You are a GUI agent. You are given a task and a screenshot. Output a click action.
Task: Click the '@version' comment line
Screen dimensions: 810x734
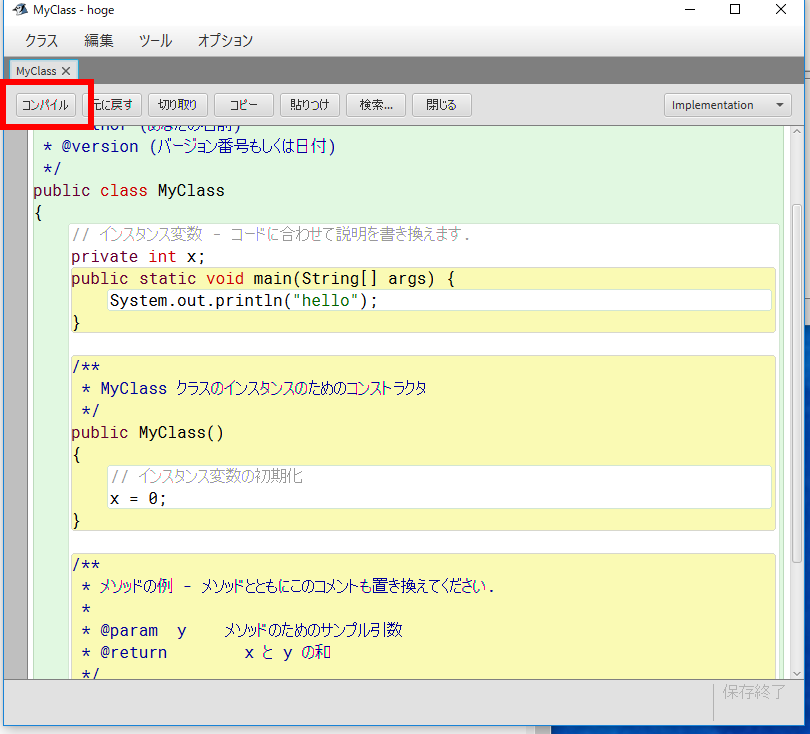(189, 147)
